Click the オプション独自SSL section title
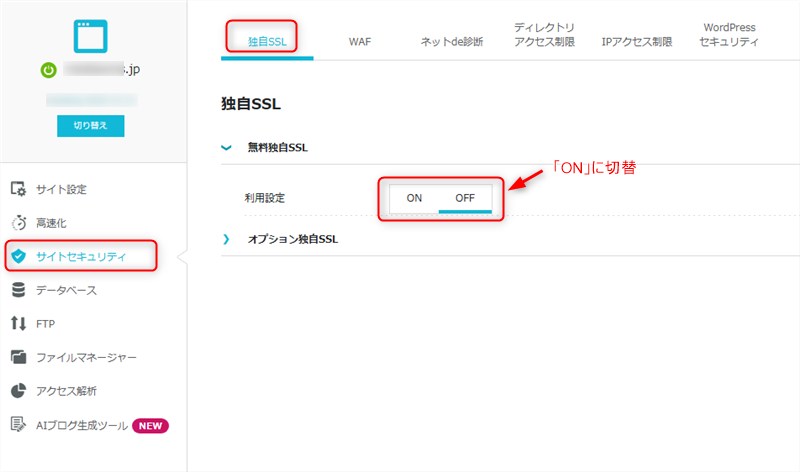 point(293,239)
